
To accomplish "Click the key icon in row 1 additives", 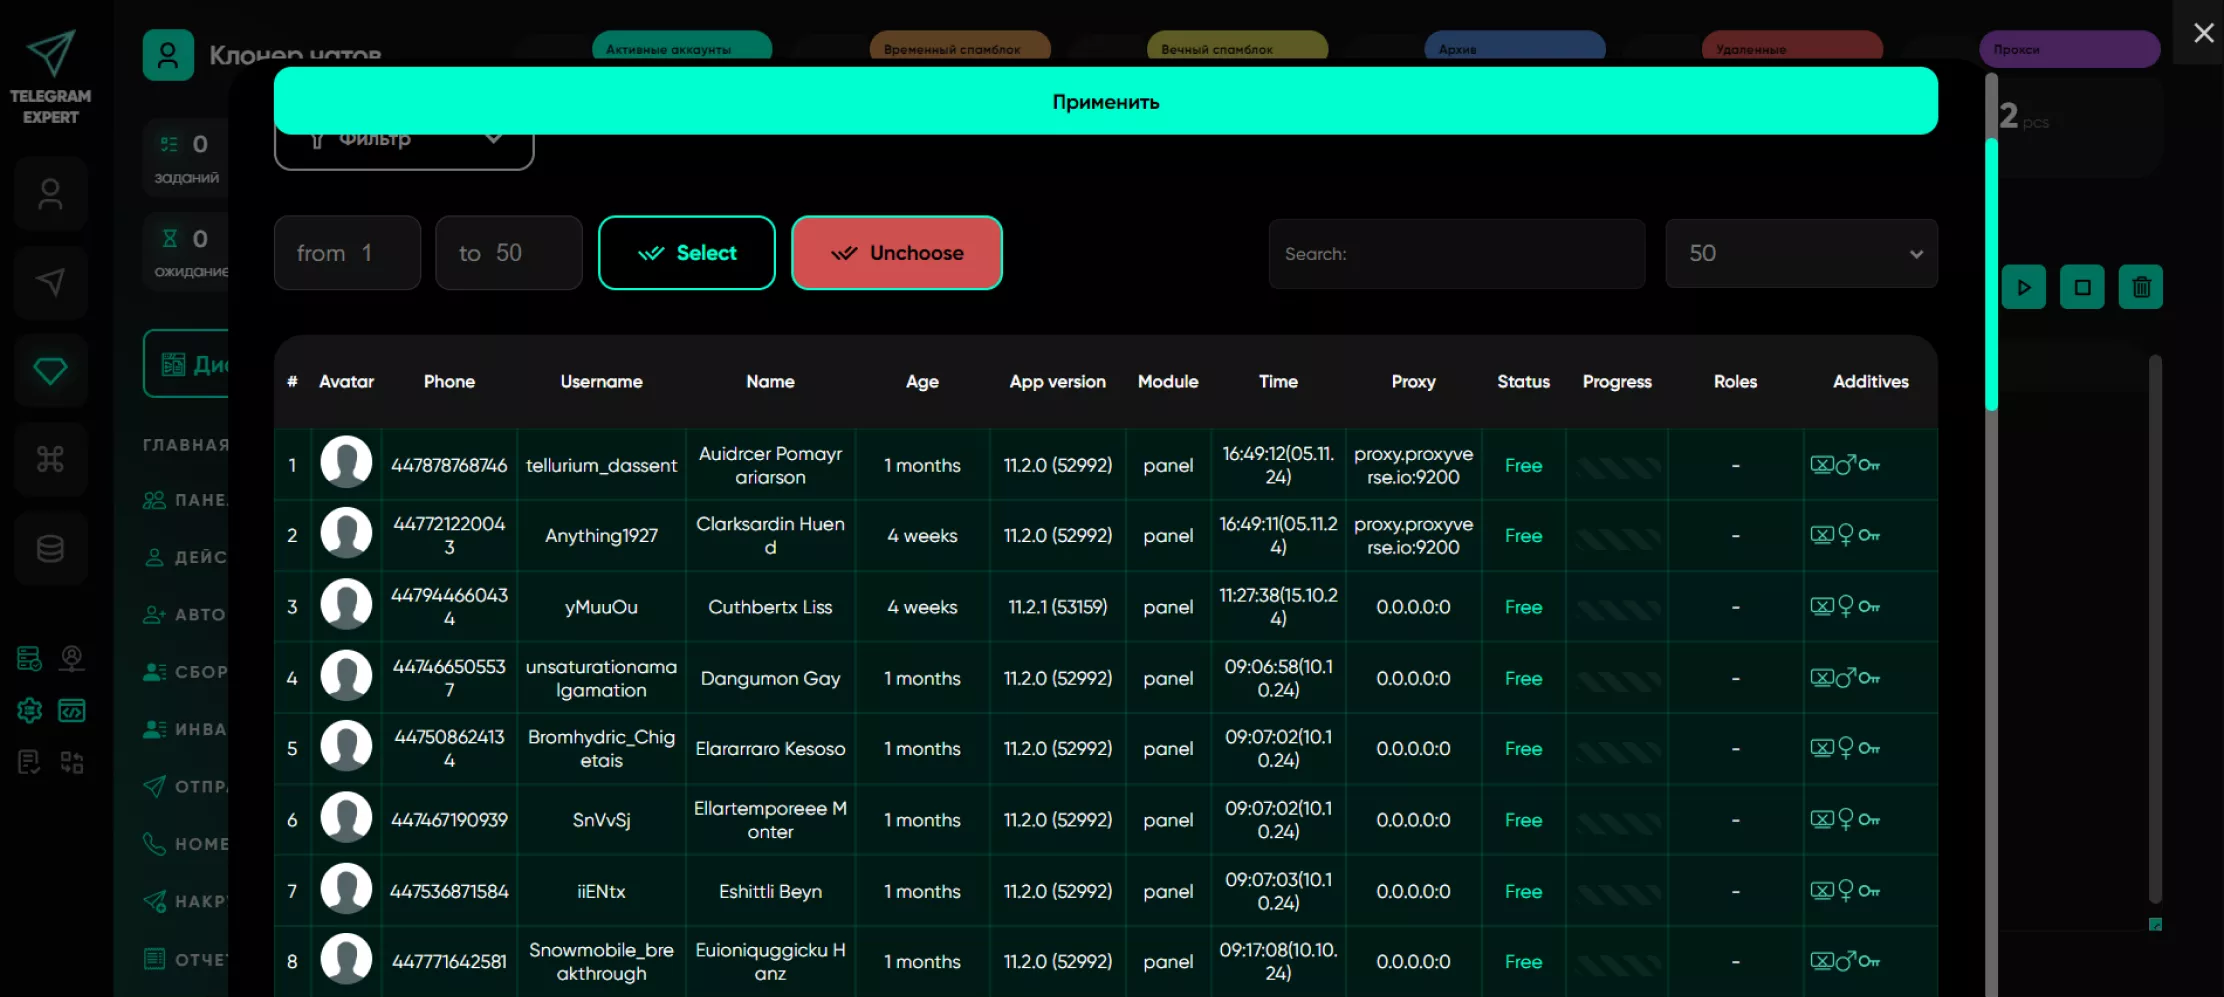I will [1869, 465].
